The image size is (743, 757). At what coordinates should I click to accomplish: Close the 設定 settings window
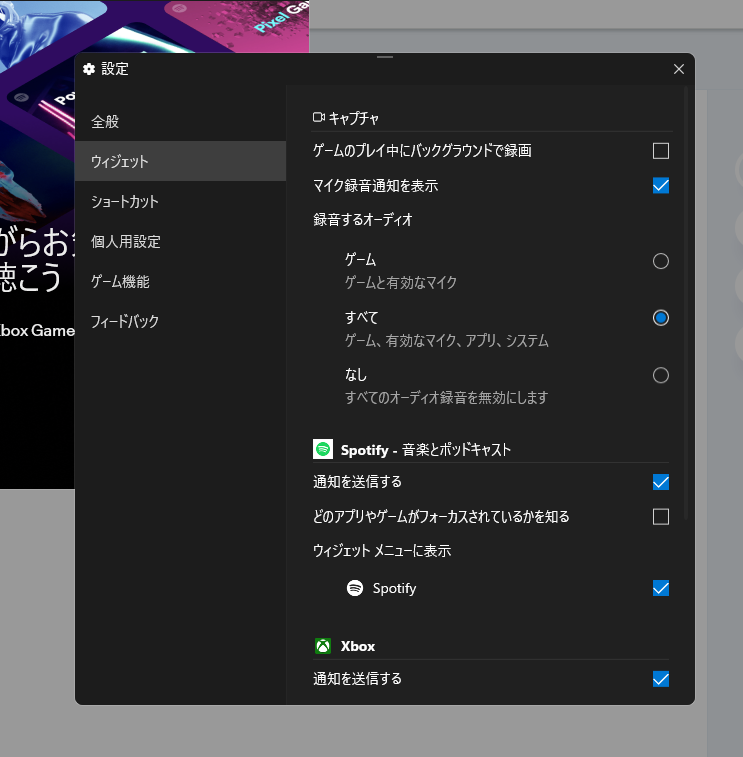(x=679, y=69)
